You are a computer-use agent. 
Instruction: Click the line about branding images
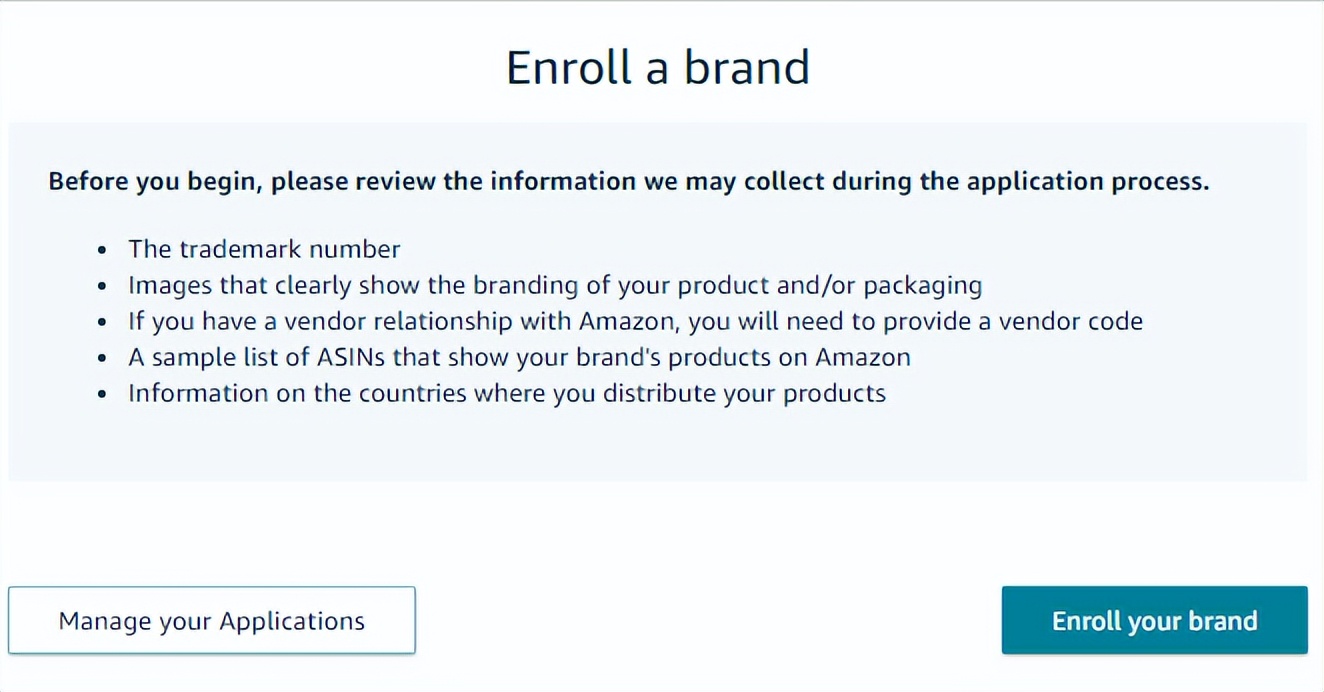[x=554, y=285]
